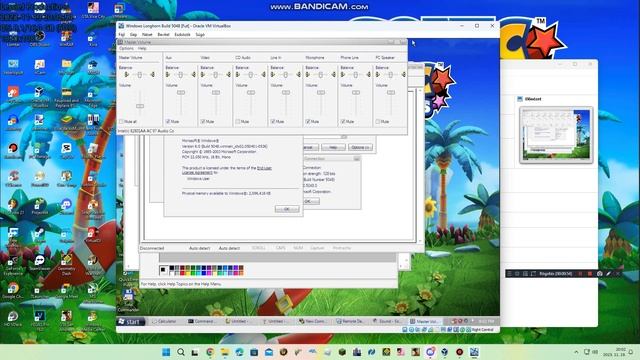This screenshot has width=640, height=360.
Task: Toggle Microphone Mute checkbox
Action: coord(308,122)
